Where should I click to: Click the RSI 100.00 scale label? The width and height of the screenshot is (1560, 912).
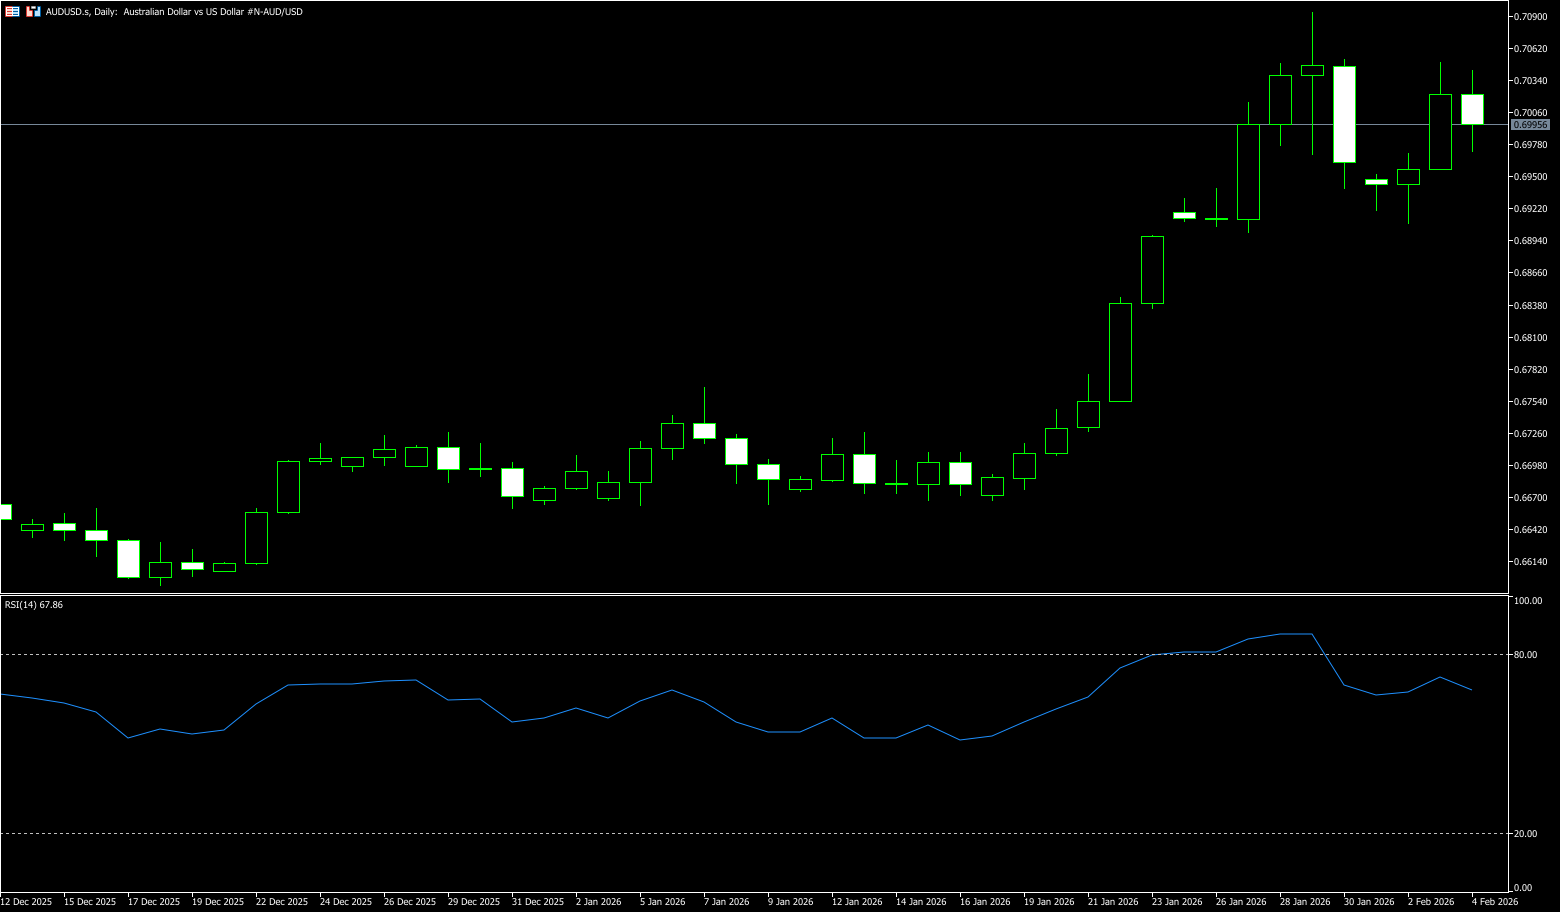(x=1528, y=601)
